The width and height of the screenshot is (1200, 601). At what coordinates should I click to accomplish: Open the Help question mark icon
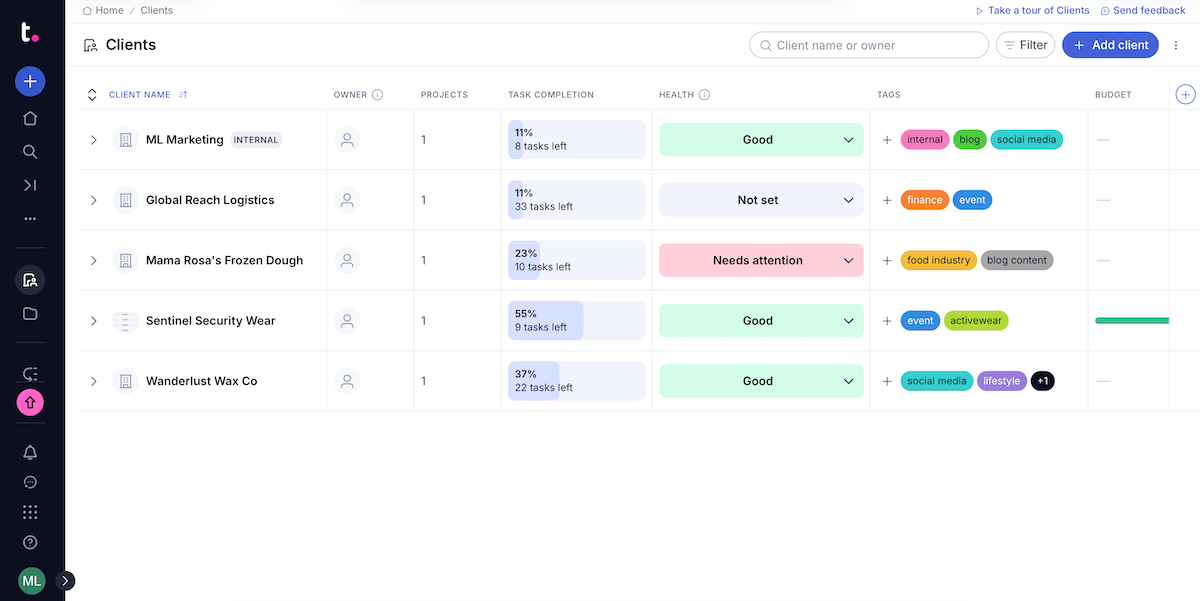tap(30, 541)
